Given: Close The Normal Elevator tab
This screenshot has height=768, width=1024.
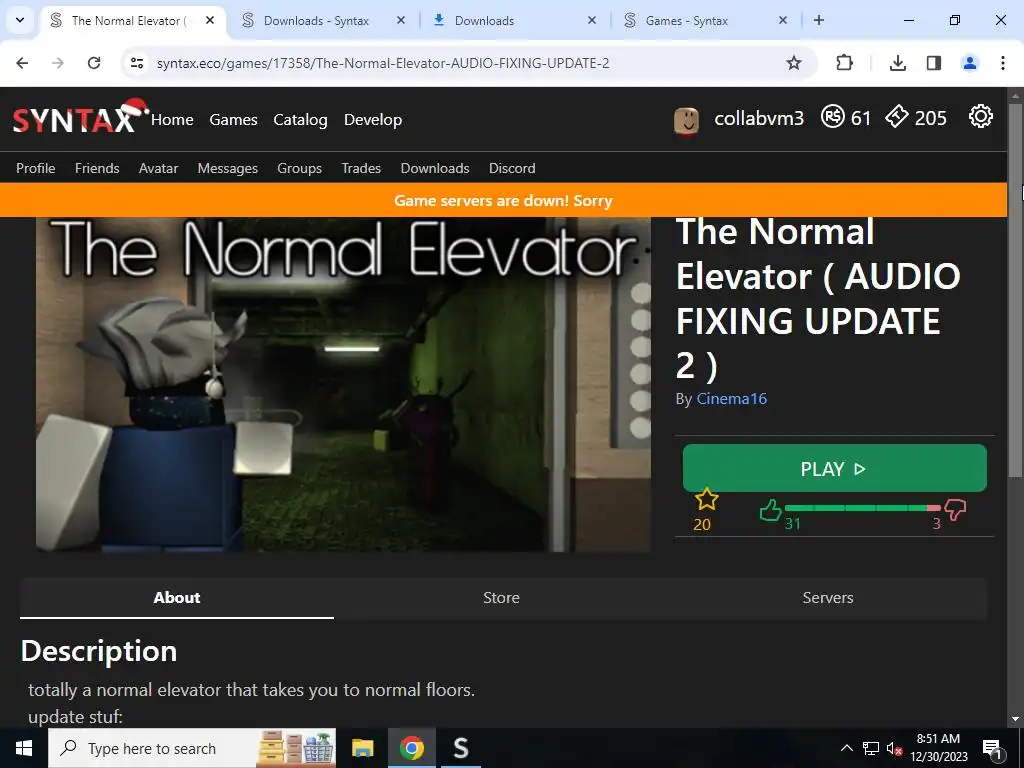Looking at the screenshot, I should (210, 20).
